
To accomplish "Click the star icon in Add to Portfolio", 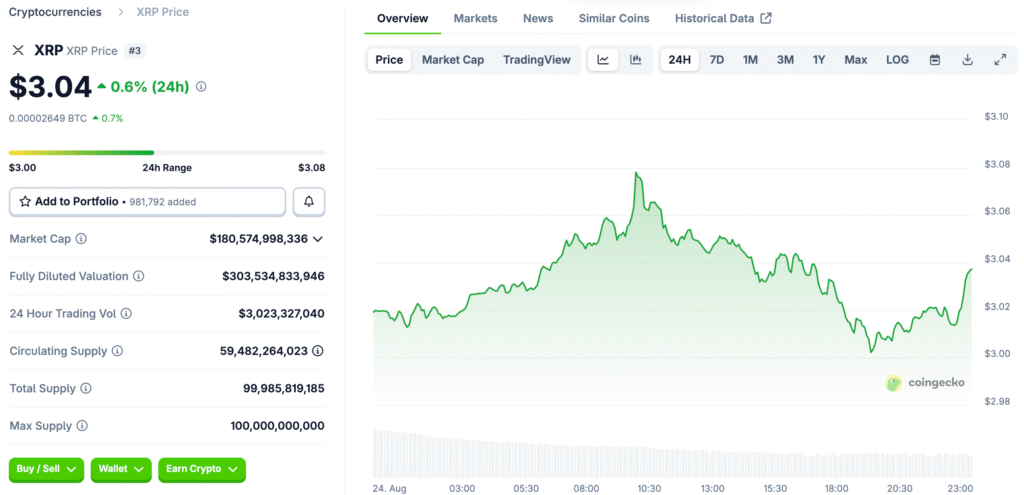I will (25, 202).
